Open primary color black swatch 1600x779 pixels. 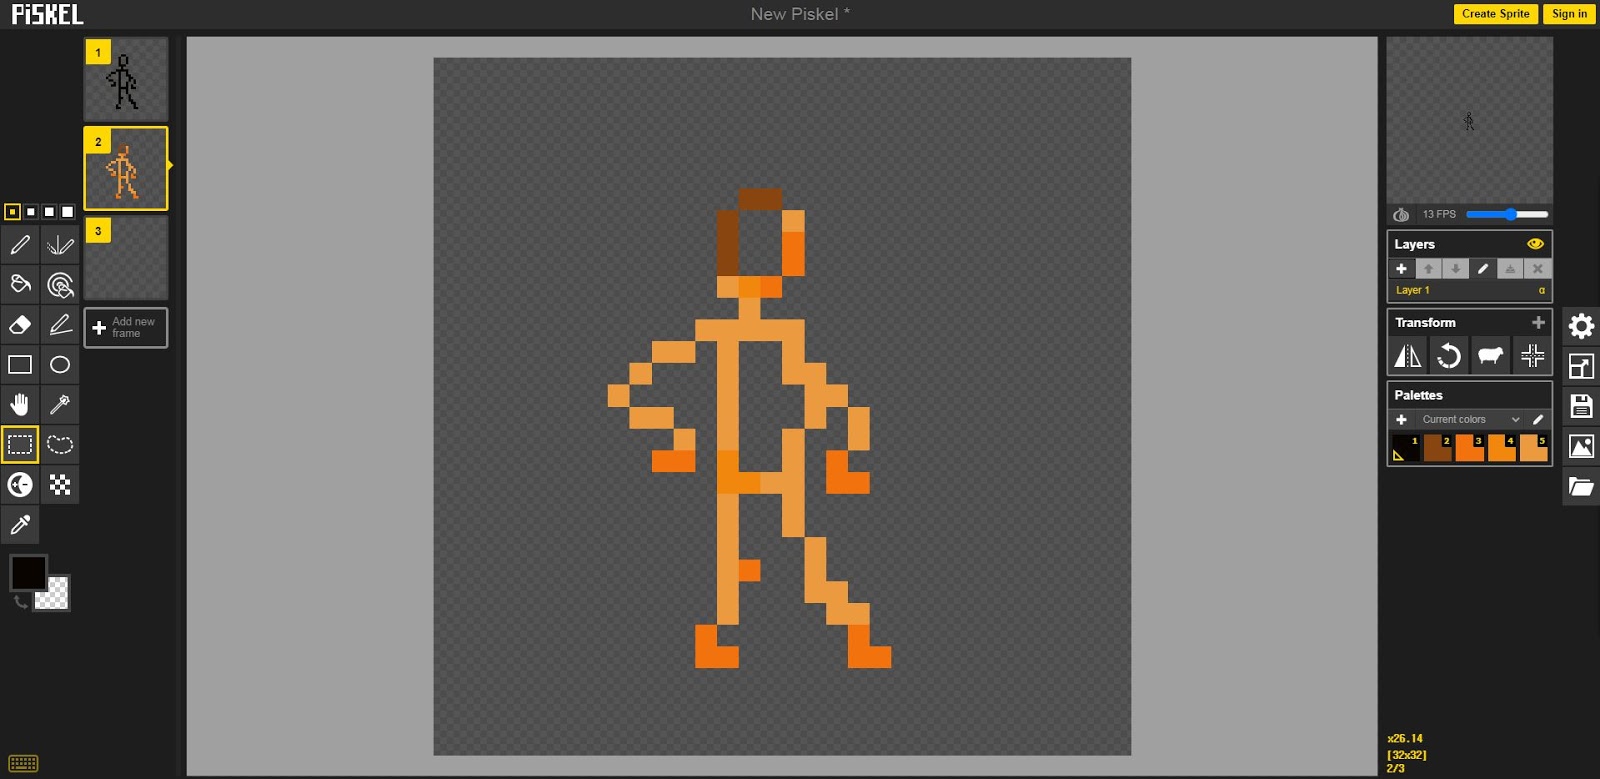coord(28,573)
